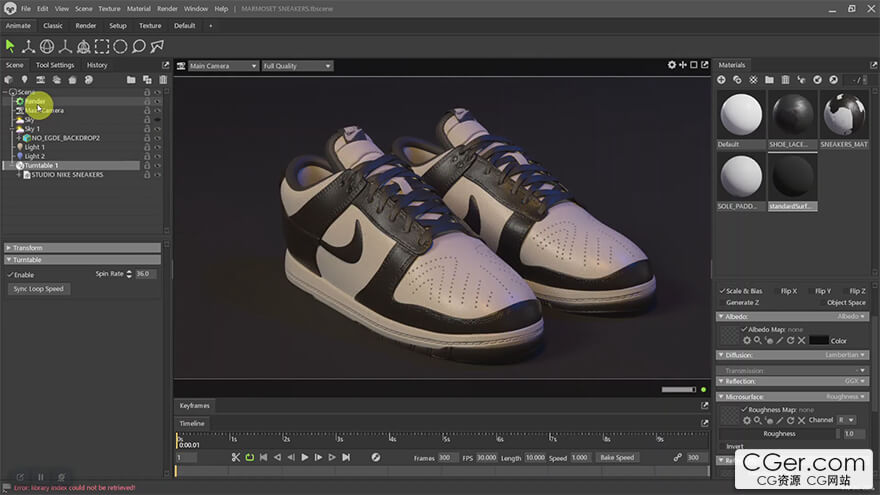
Task: Open the Render menu in the menu bar
Action: [167, 8]
